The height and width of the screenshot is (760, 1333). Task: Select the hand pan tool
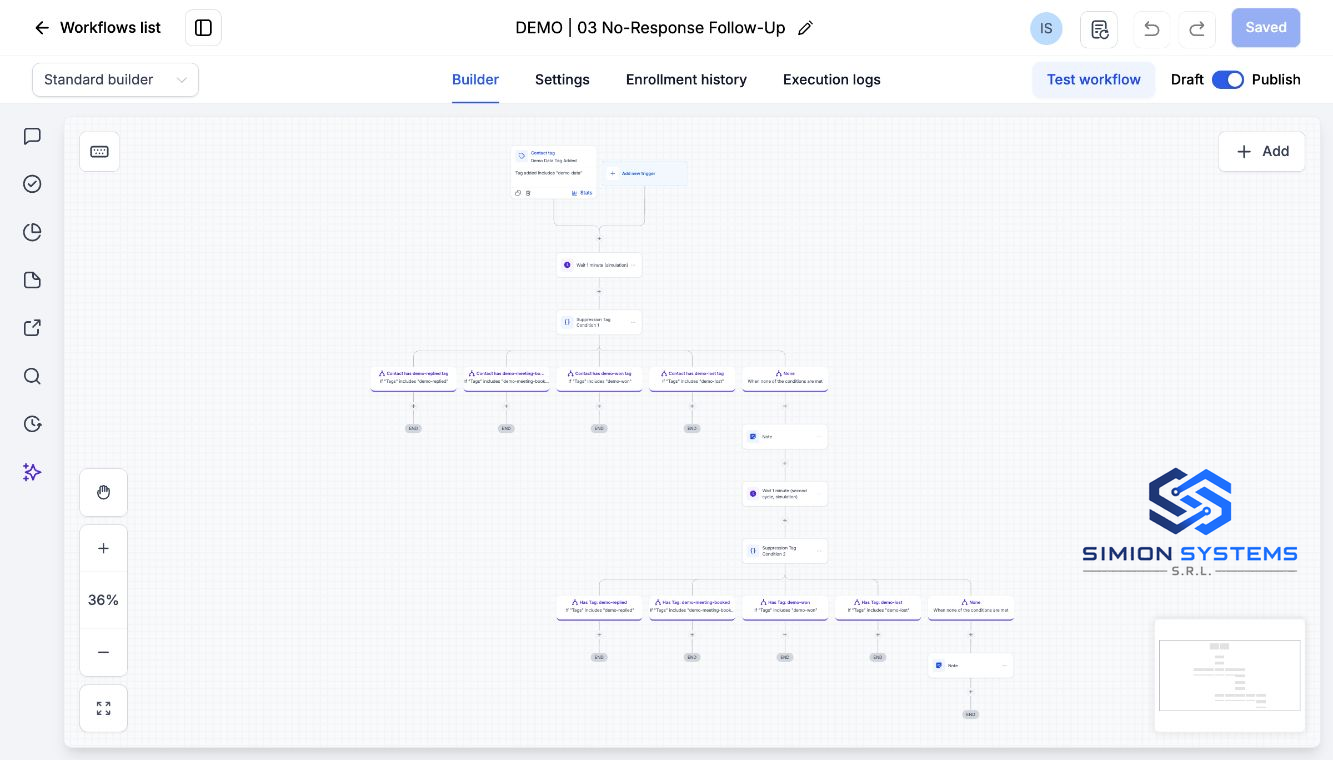tap(104, 492)
